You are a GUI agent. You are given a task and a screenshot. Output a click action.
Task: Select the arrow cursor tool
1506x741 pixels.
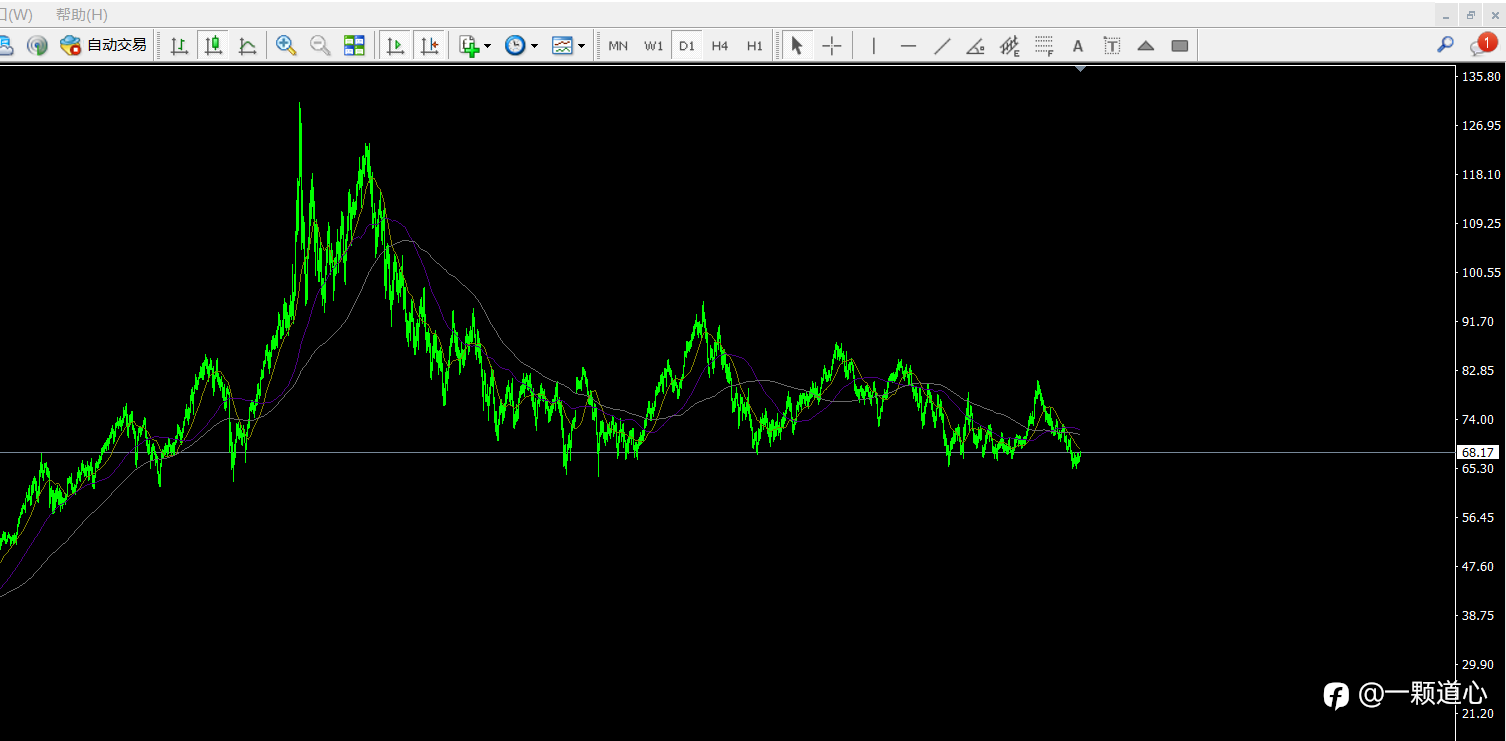tap(797, 45)
